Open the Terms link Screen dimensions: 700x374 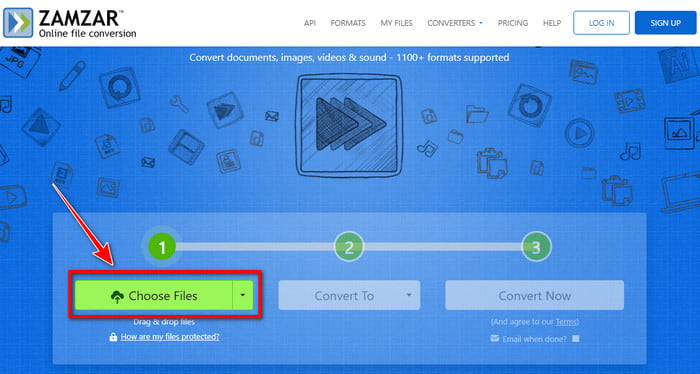[x=566, y=322]
